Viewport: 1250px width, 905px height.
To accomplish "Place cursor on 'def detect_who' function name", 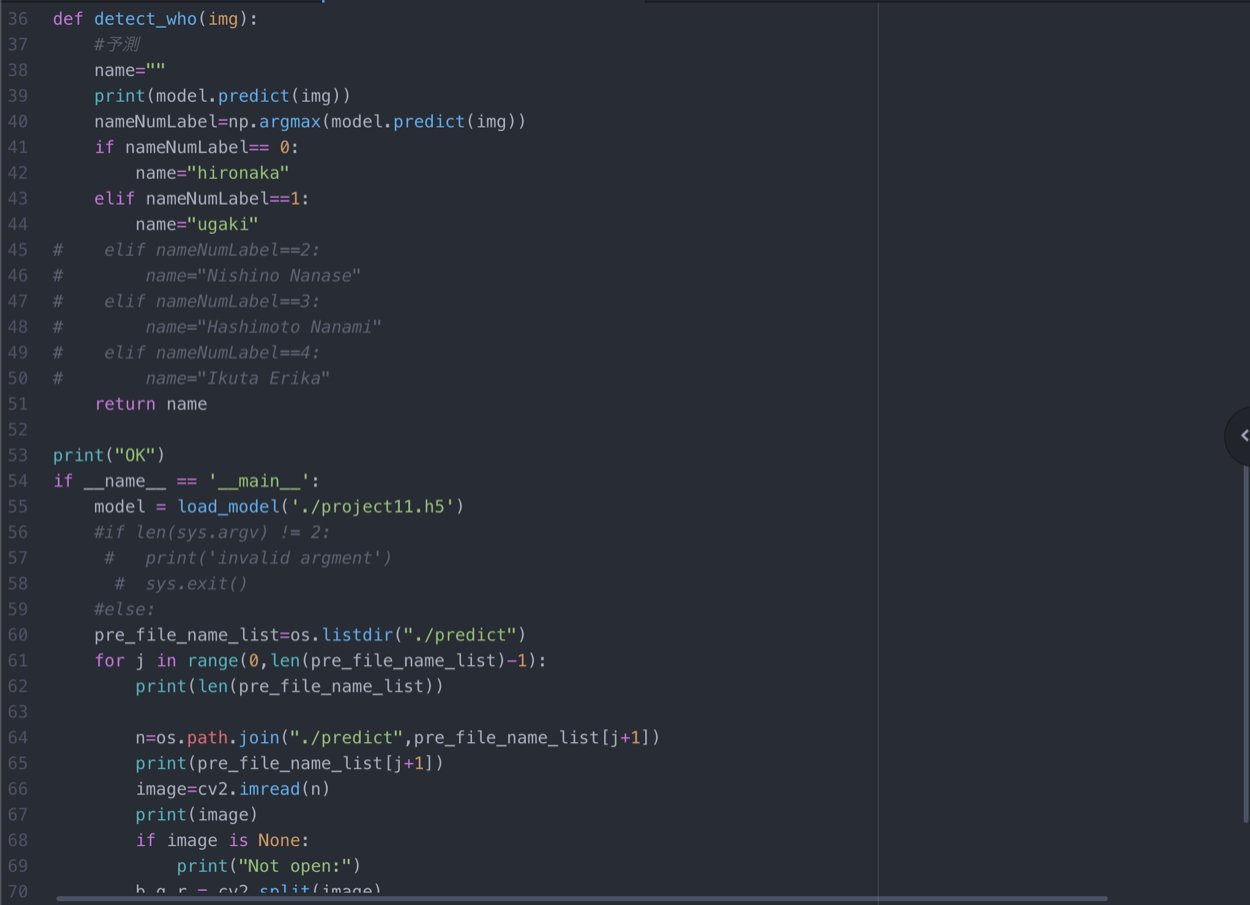I will [x=145, y=19].
